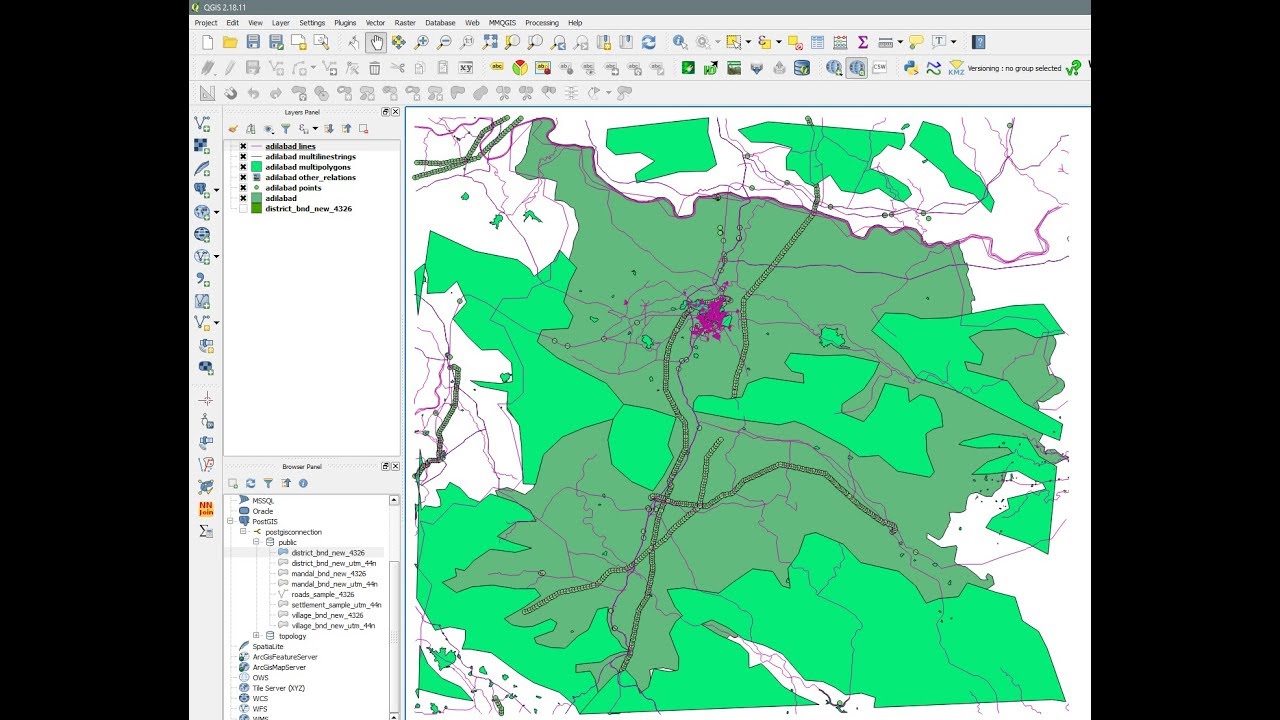Open the Processing menu
This screenshot has width=1280, height=720.
(542, 22)
